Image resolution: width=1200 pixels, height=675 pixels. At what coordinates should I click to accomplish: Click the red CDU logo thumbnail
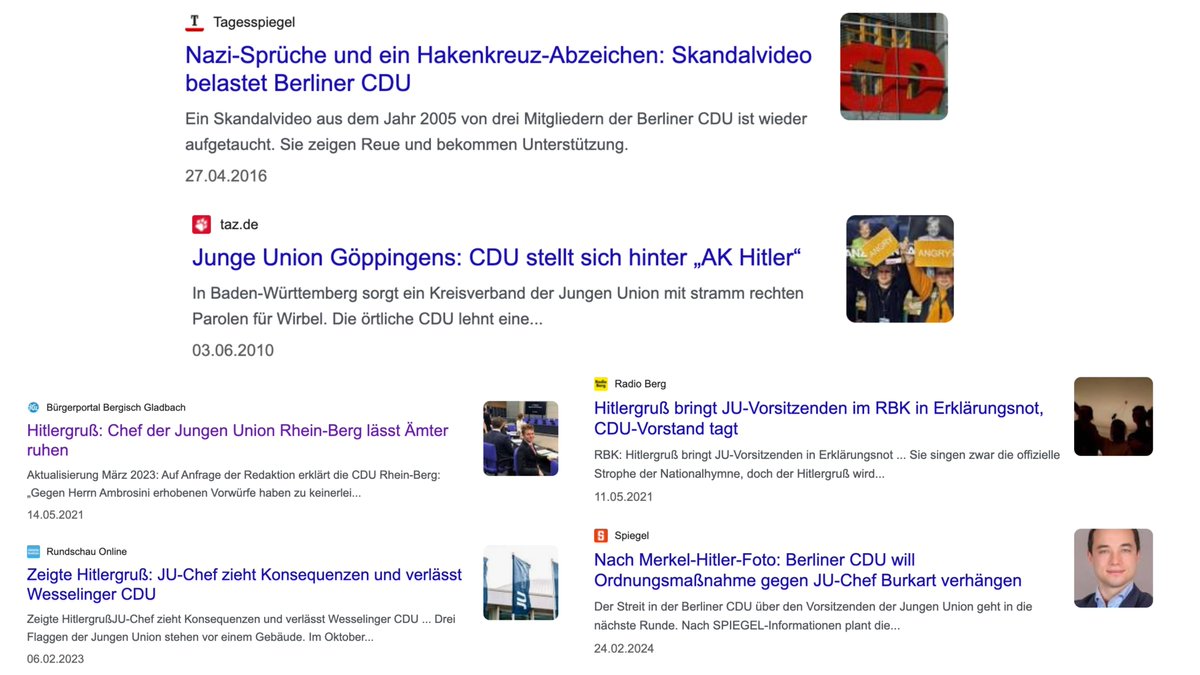point(894,66)
